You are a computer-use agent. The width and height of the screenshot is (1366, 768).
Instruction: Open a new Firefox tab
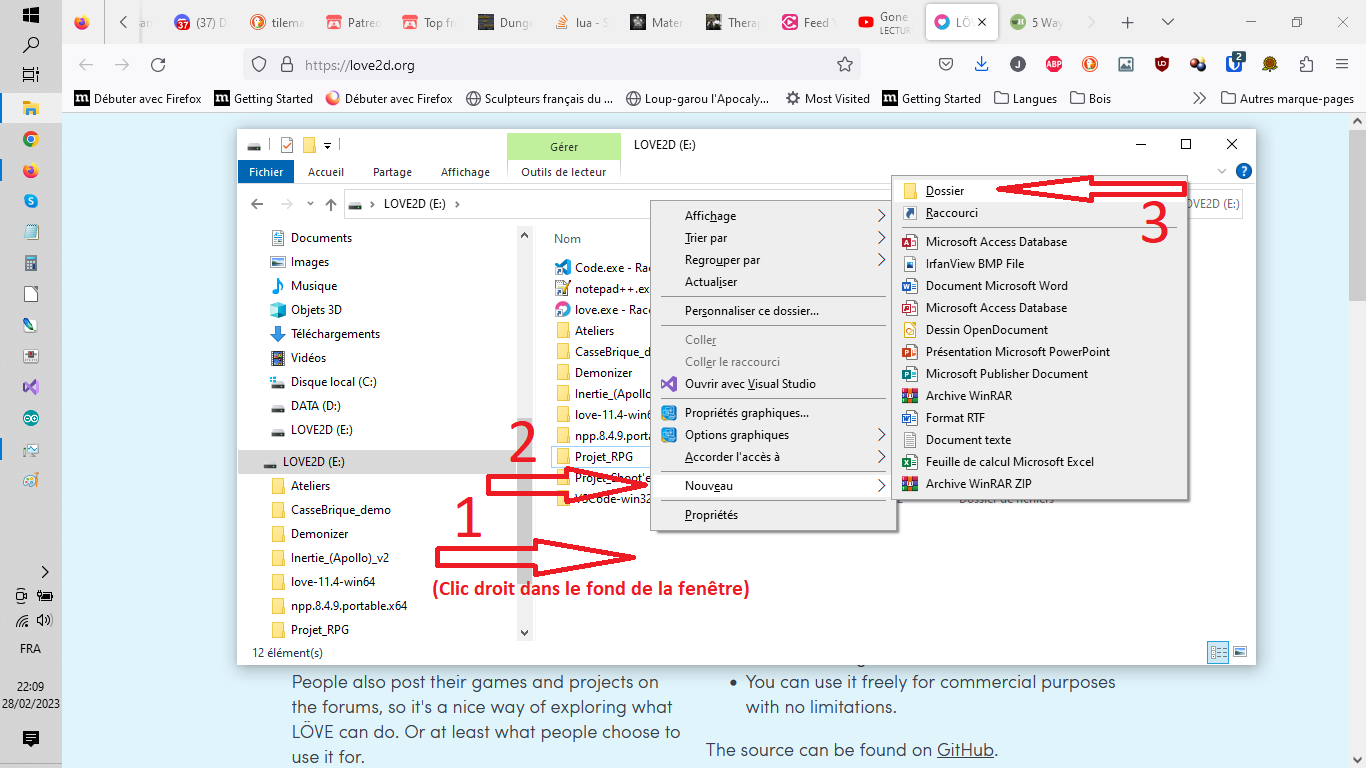tap(1128, 22)
